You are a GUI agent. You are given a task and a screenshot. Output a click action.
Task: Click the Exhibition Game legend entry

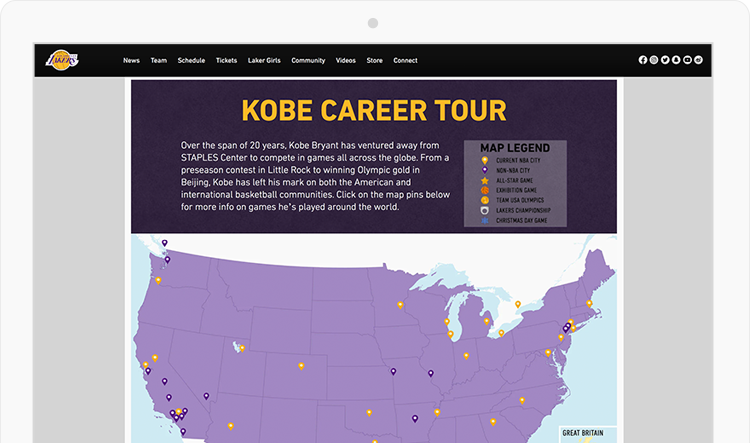coord(509,190)
